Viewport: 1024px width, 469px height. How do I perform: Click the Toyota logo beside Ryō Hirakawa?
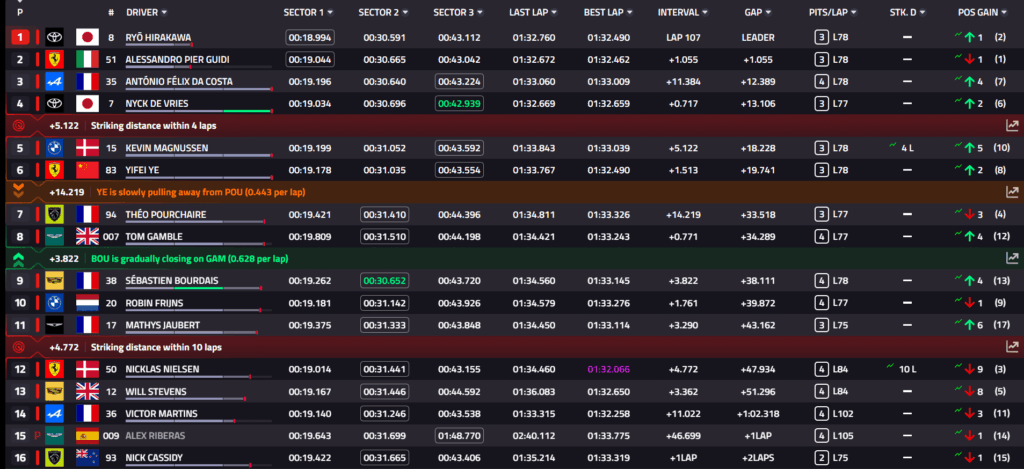pos(57,37)
